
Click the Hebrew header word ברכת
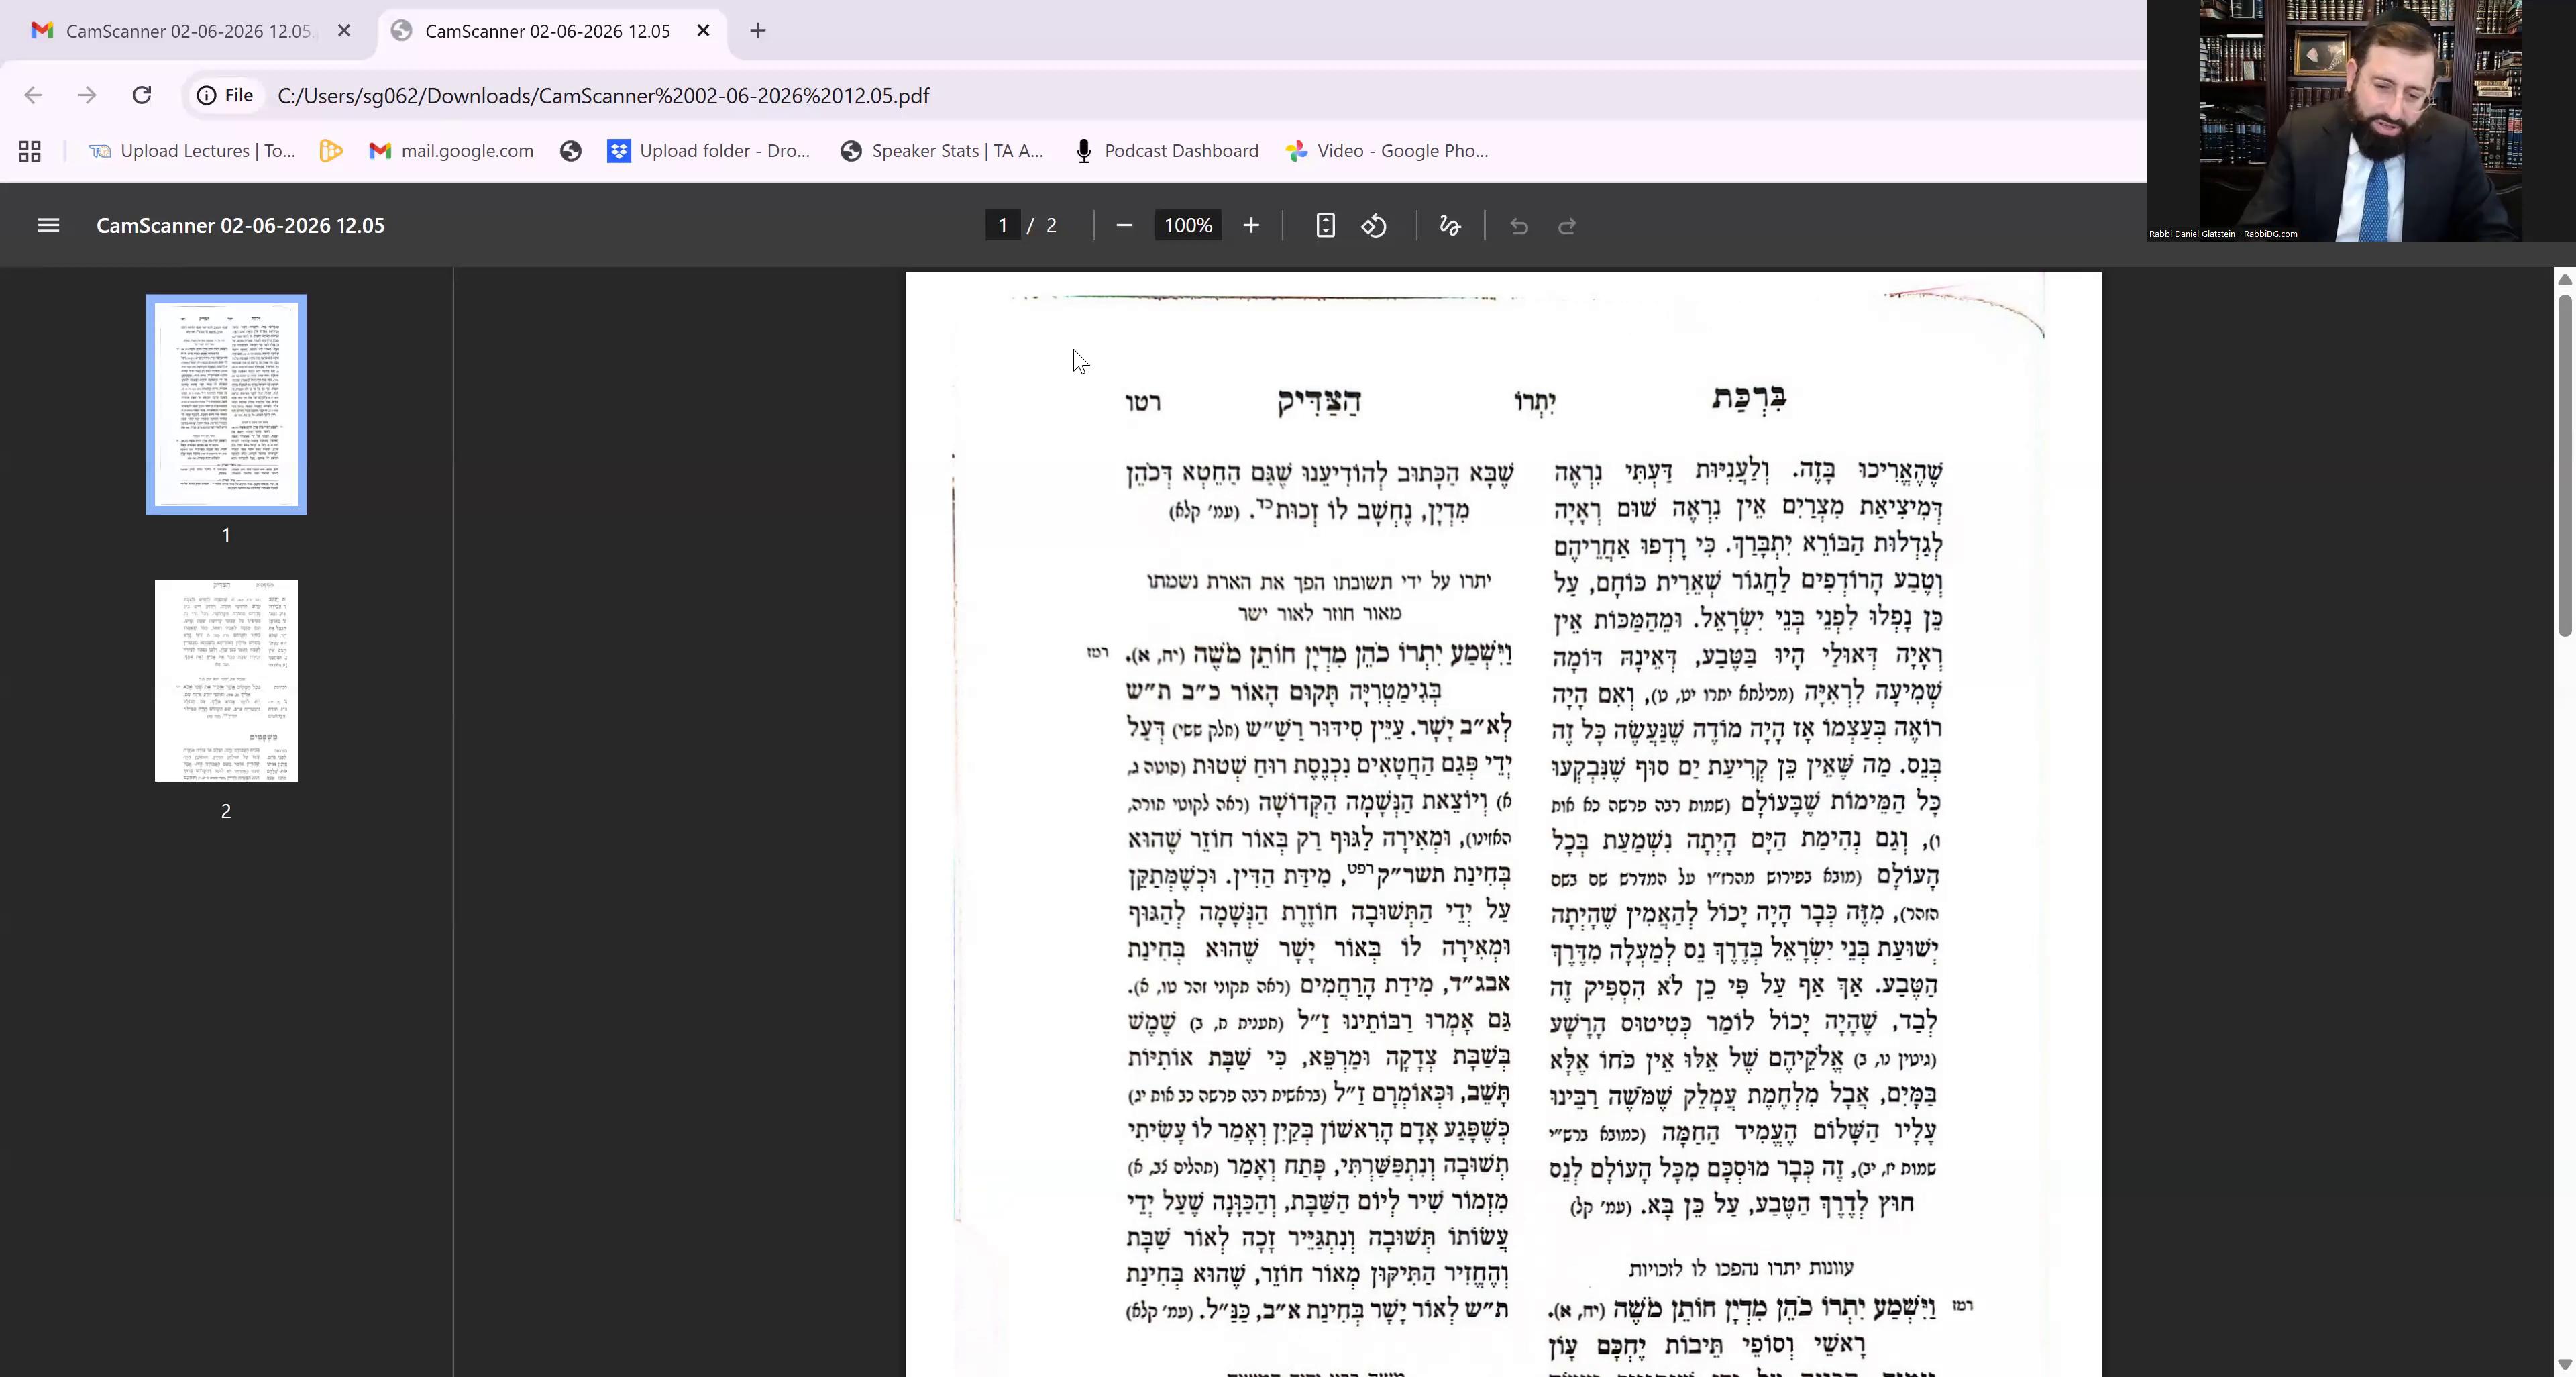(x=1750, y=398)
